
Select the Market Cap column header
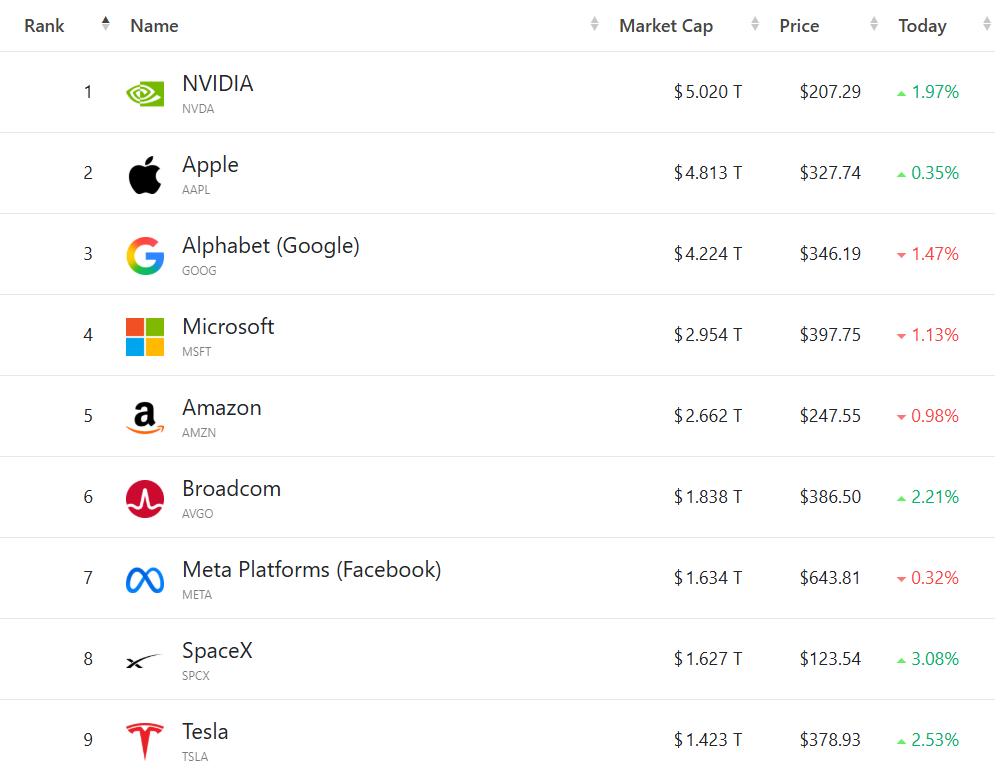pyautogui.click(x=666, y=26)
